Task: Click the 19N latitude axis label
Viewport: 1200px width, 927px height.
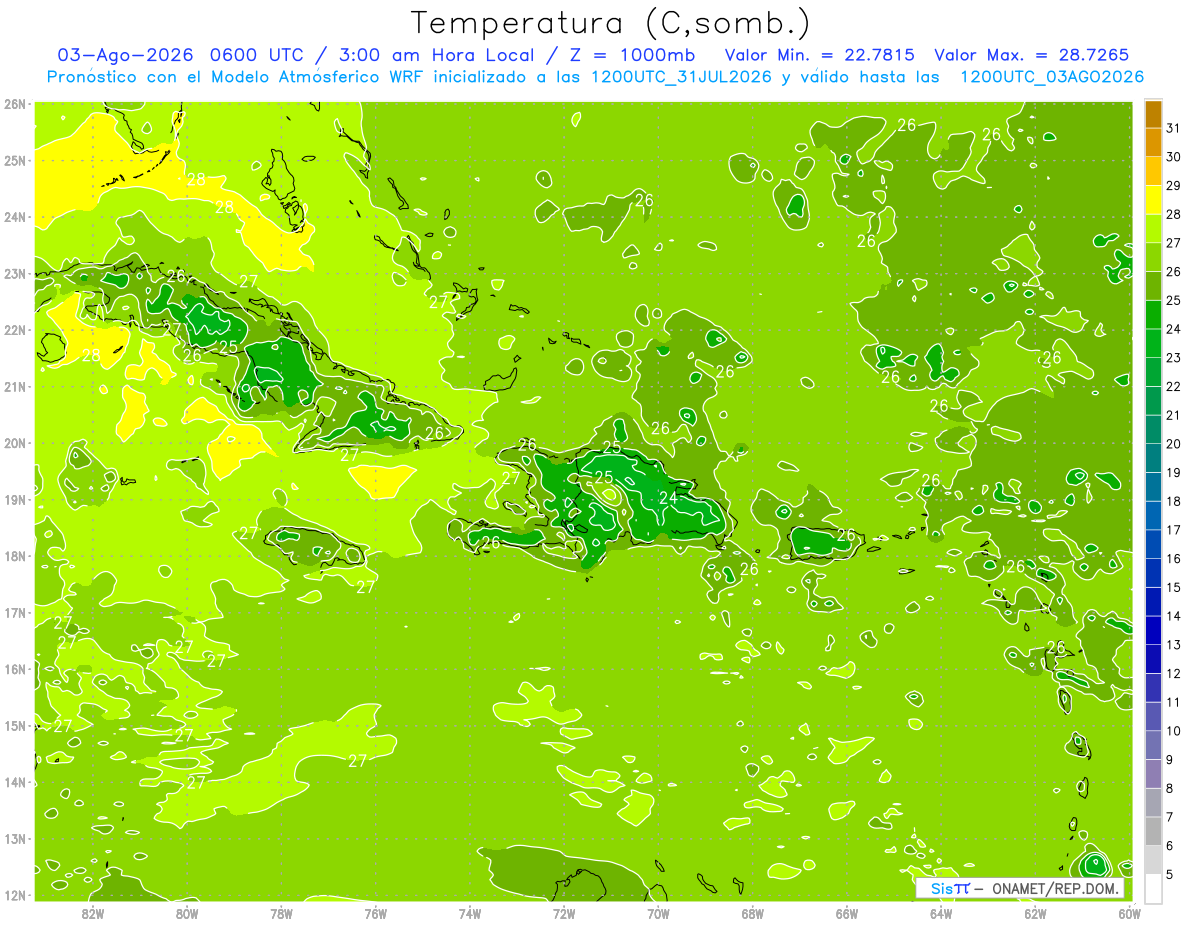Action: click(x=15, y=499)
